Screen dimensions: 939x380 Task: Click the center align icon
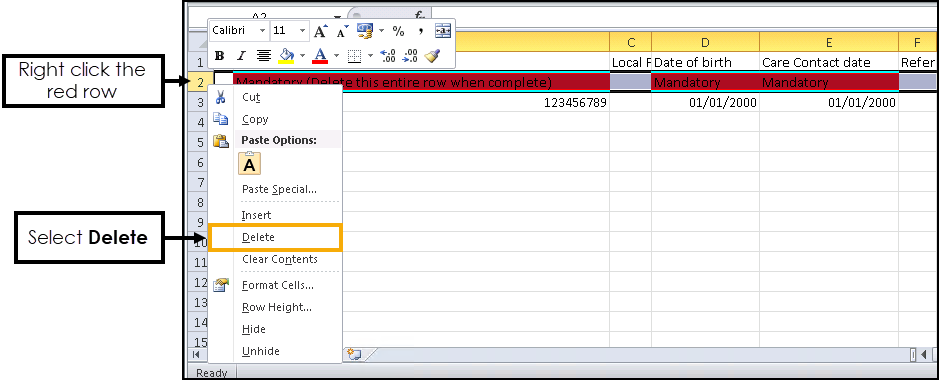coord(263,56)
